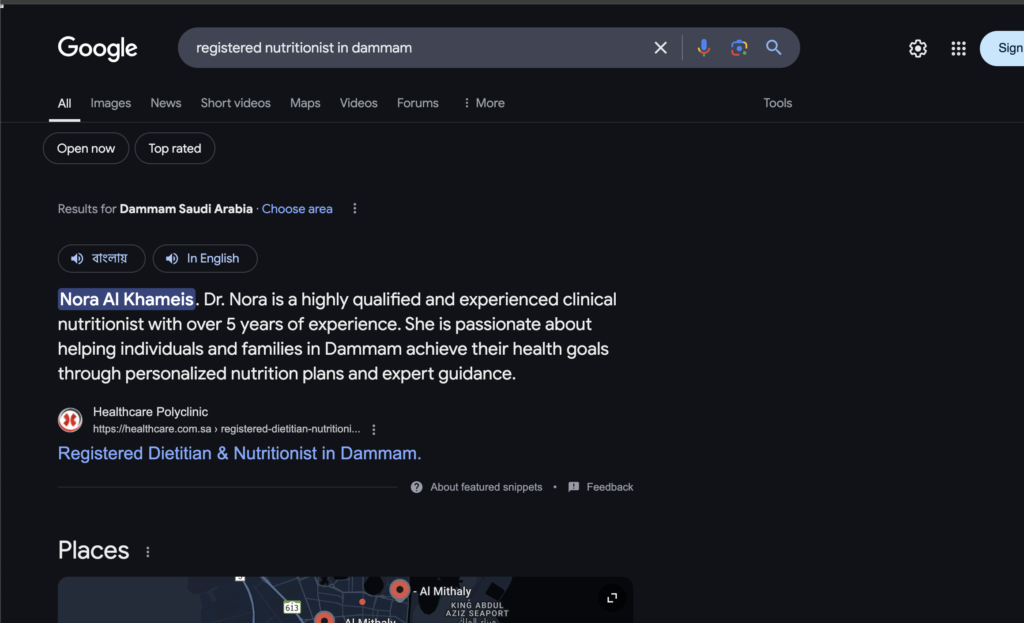This screenshot has height=623, width=1024.
Task: Click the Al Mithaly map pin
Action: tap(399, 590)
